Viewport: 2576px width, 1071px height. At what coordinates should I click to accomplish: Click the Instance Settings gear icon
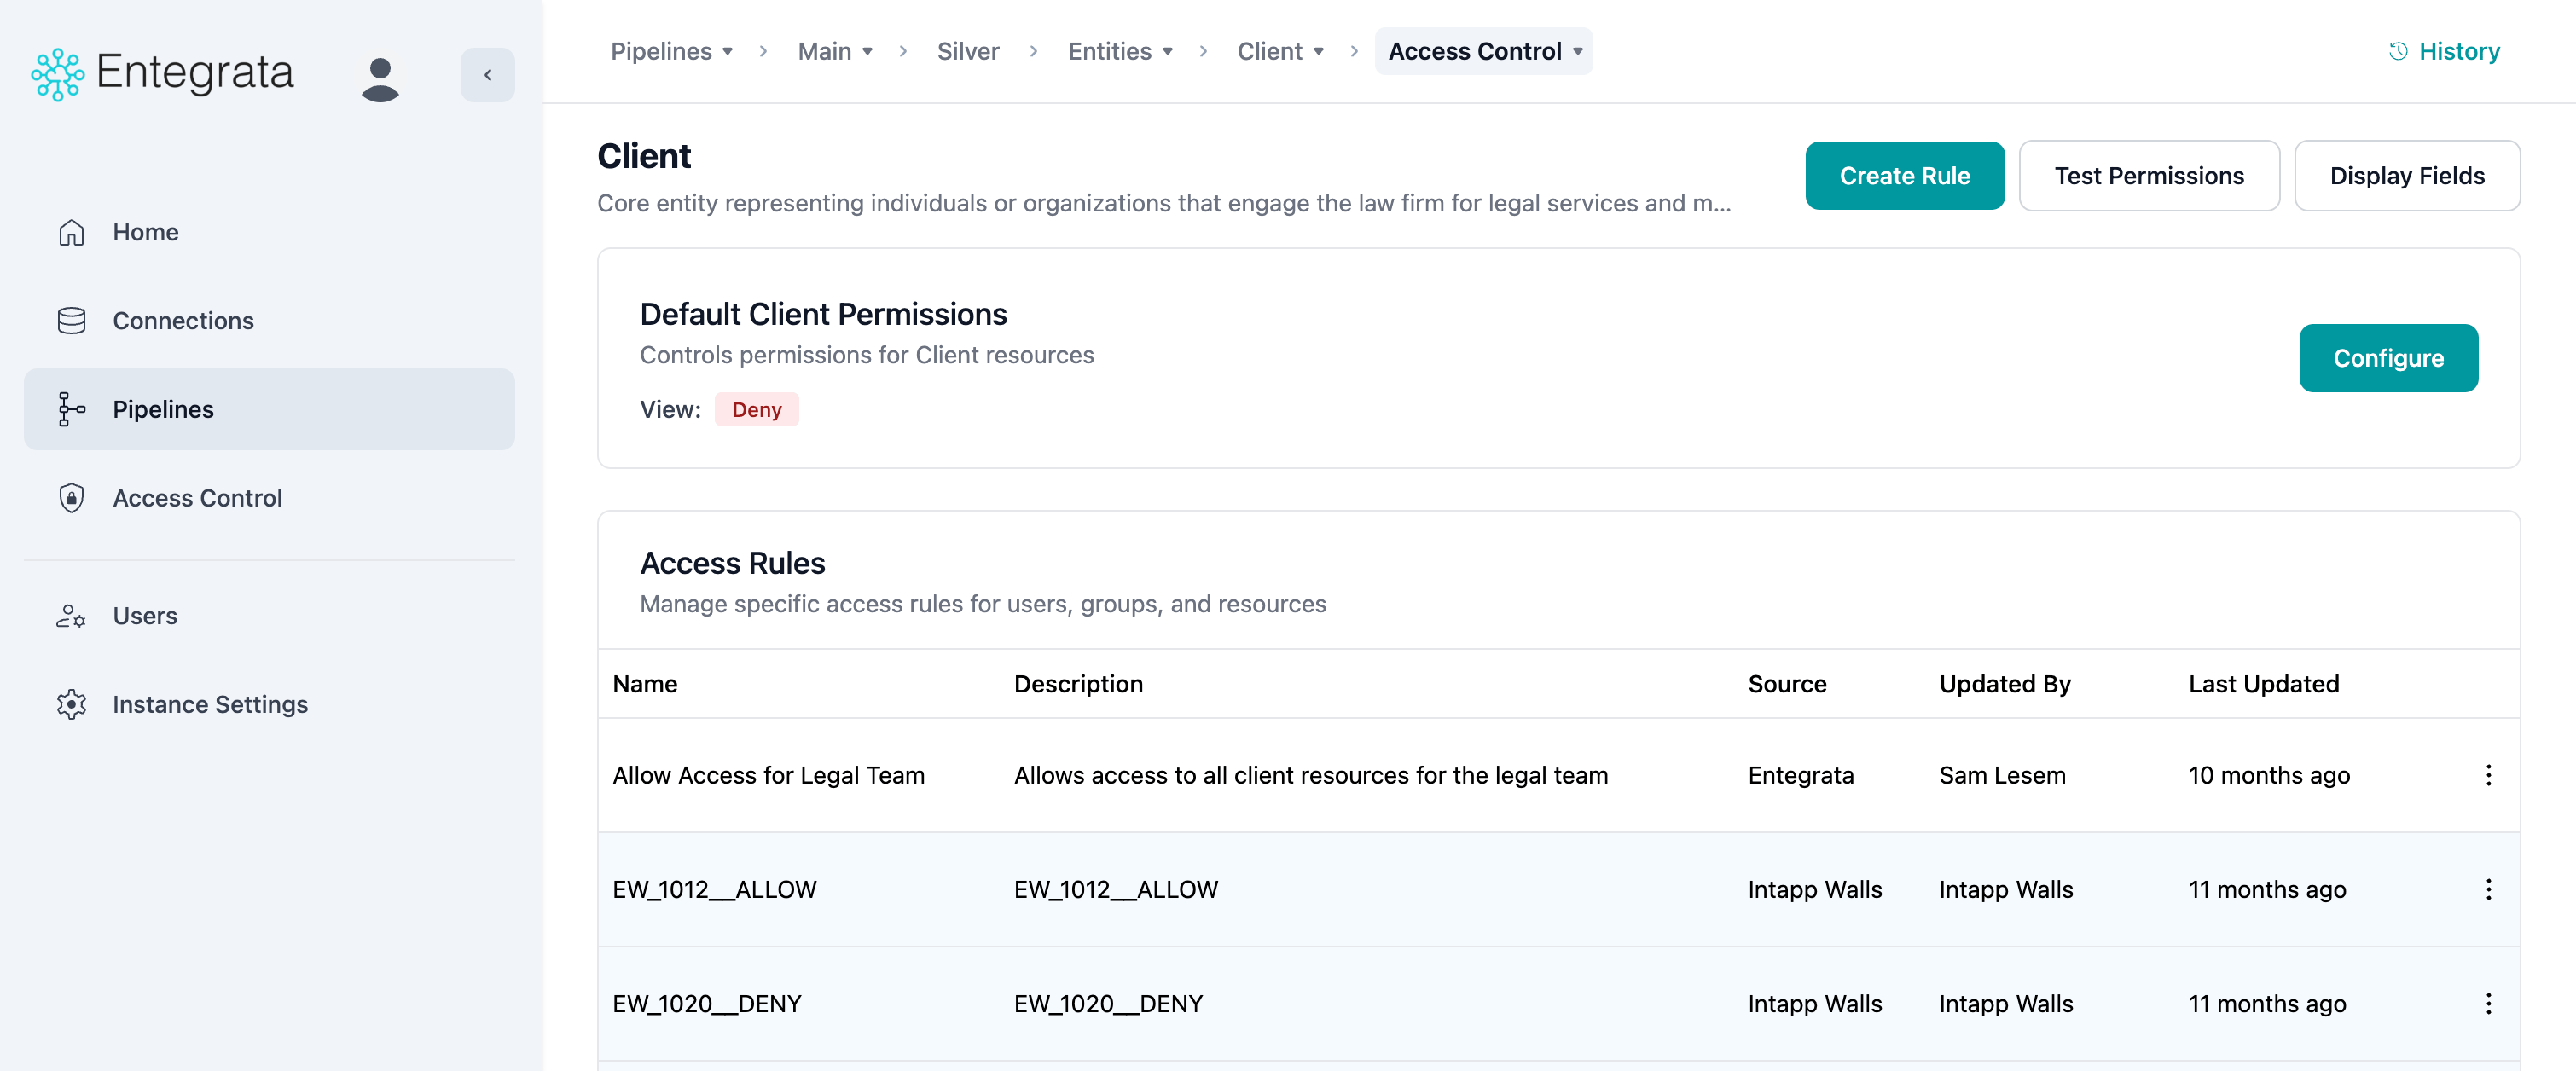(x=71, y=704)
